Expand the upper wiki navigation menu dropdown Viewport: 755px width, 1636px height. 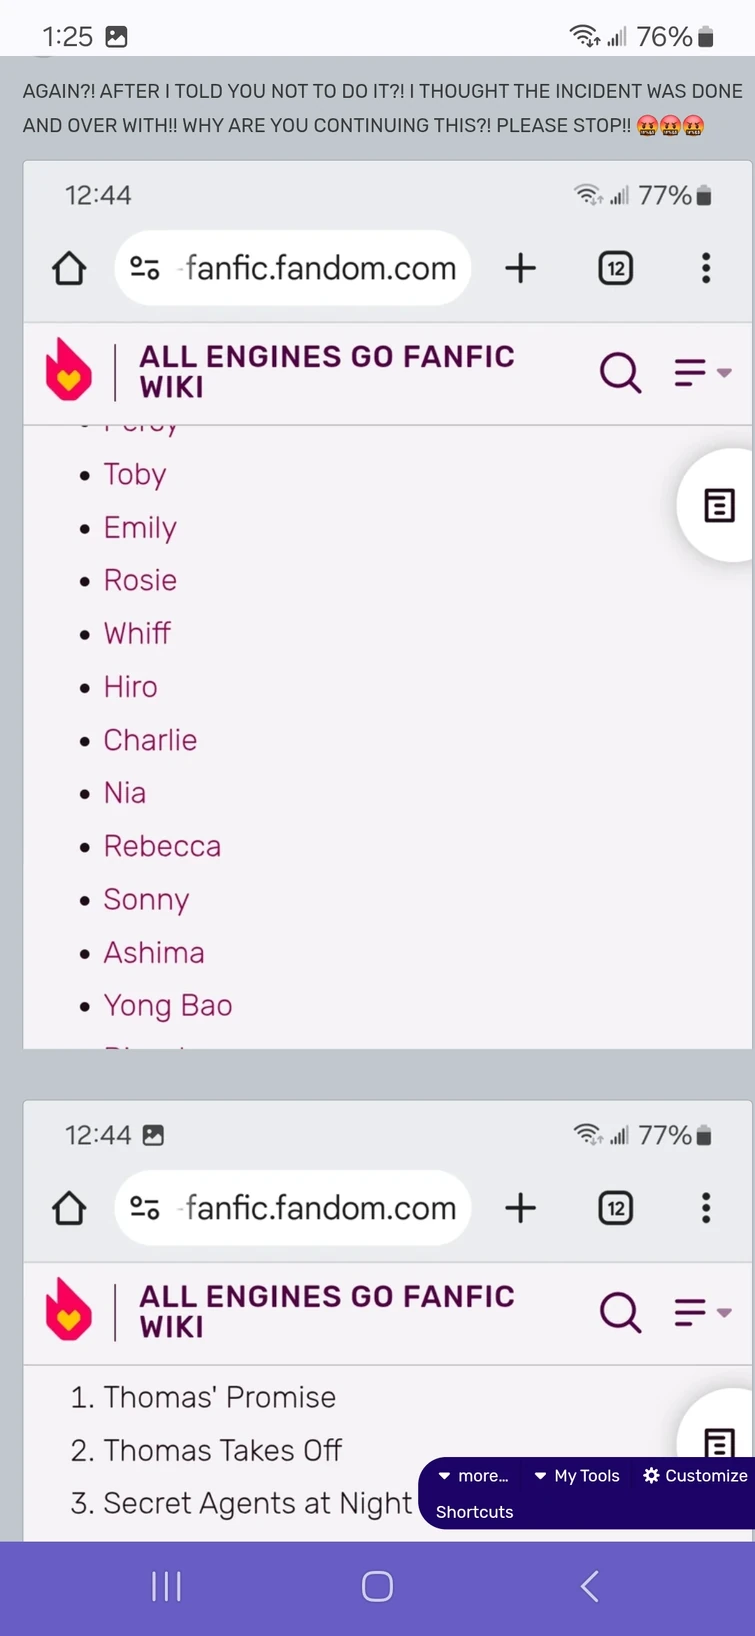pyautogui.click(x=702, y=372)
